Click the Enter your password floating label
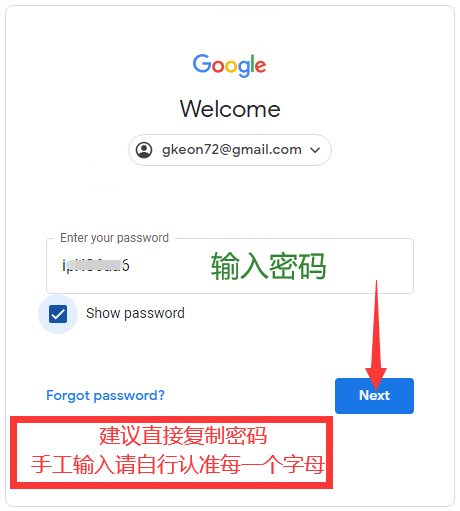The image size is (460, 511). pos(114,238)
